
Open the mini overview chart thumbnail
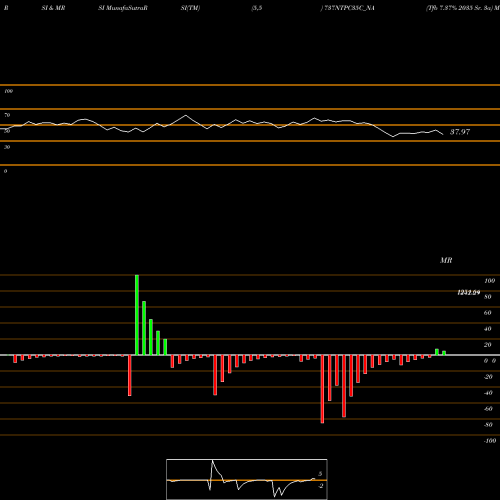click(247, 479)
